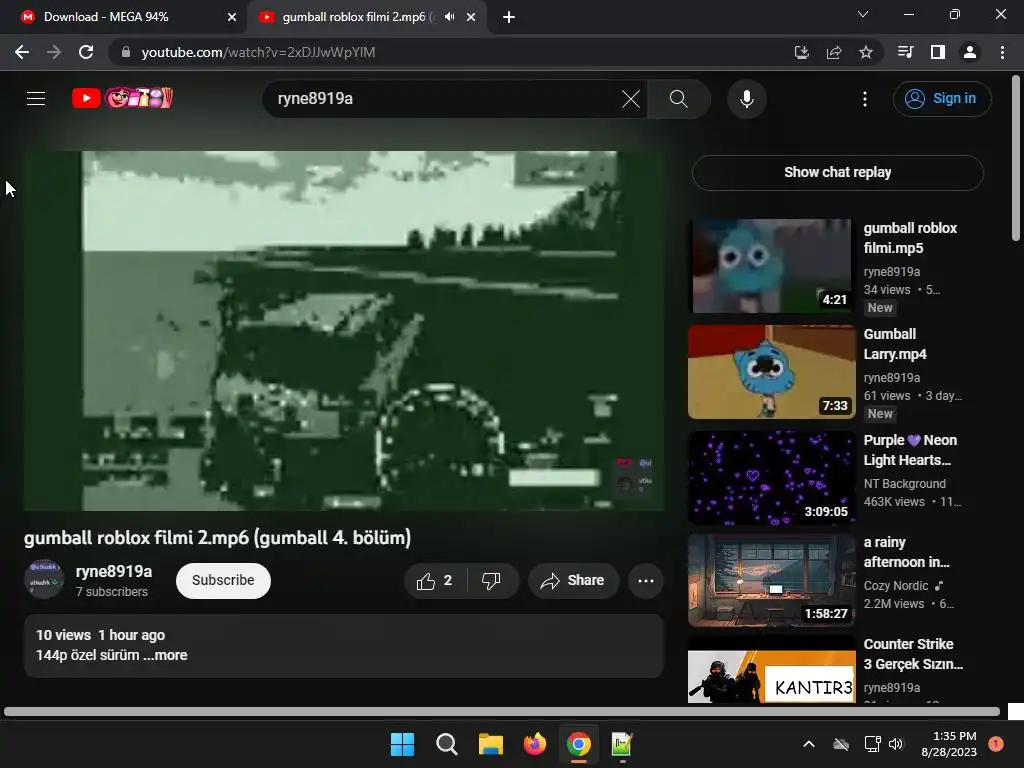Mute the tab via speaker icon
The width and height of the screenshot is (1024, 768).
[x=449, y=17]
